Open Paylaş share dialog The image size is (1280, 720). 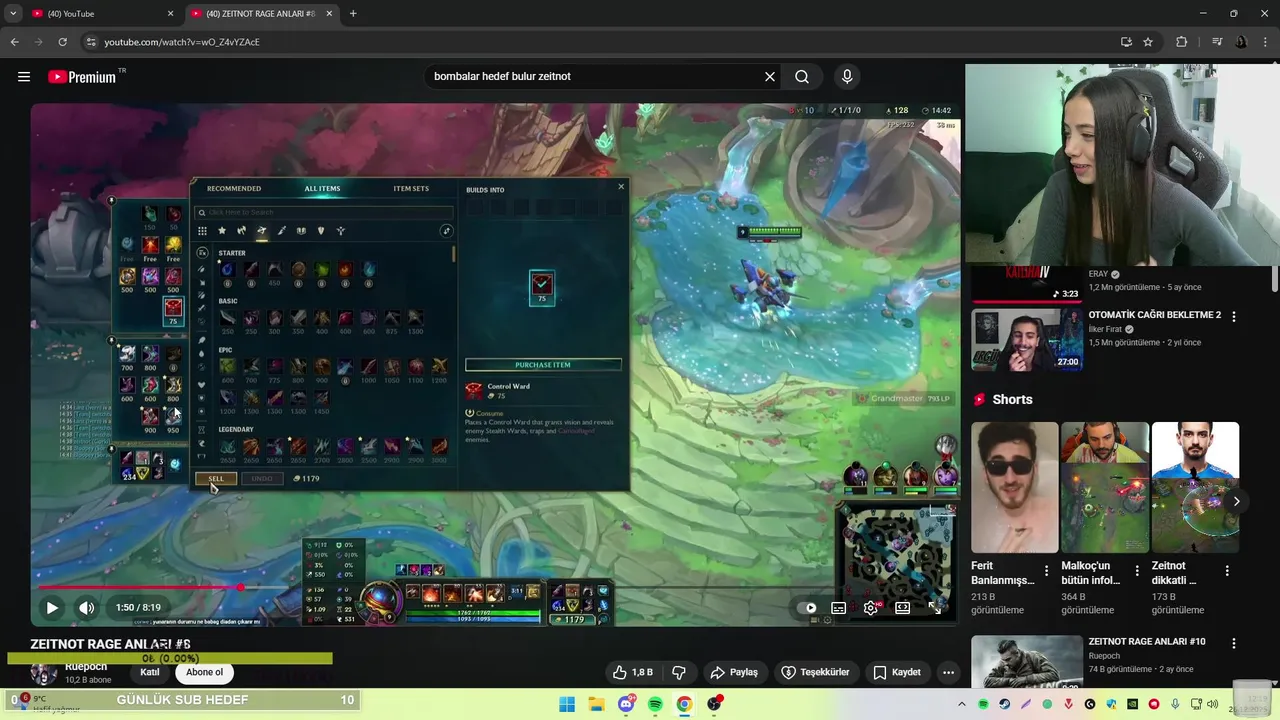coord(734,672)
